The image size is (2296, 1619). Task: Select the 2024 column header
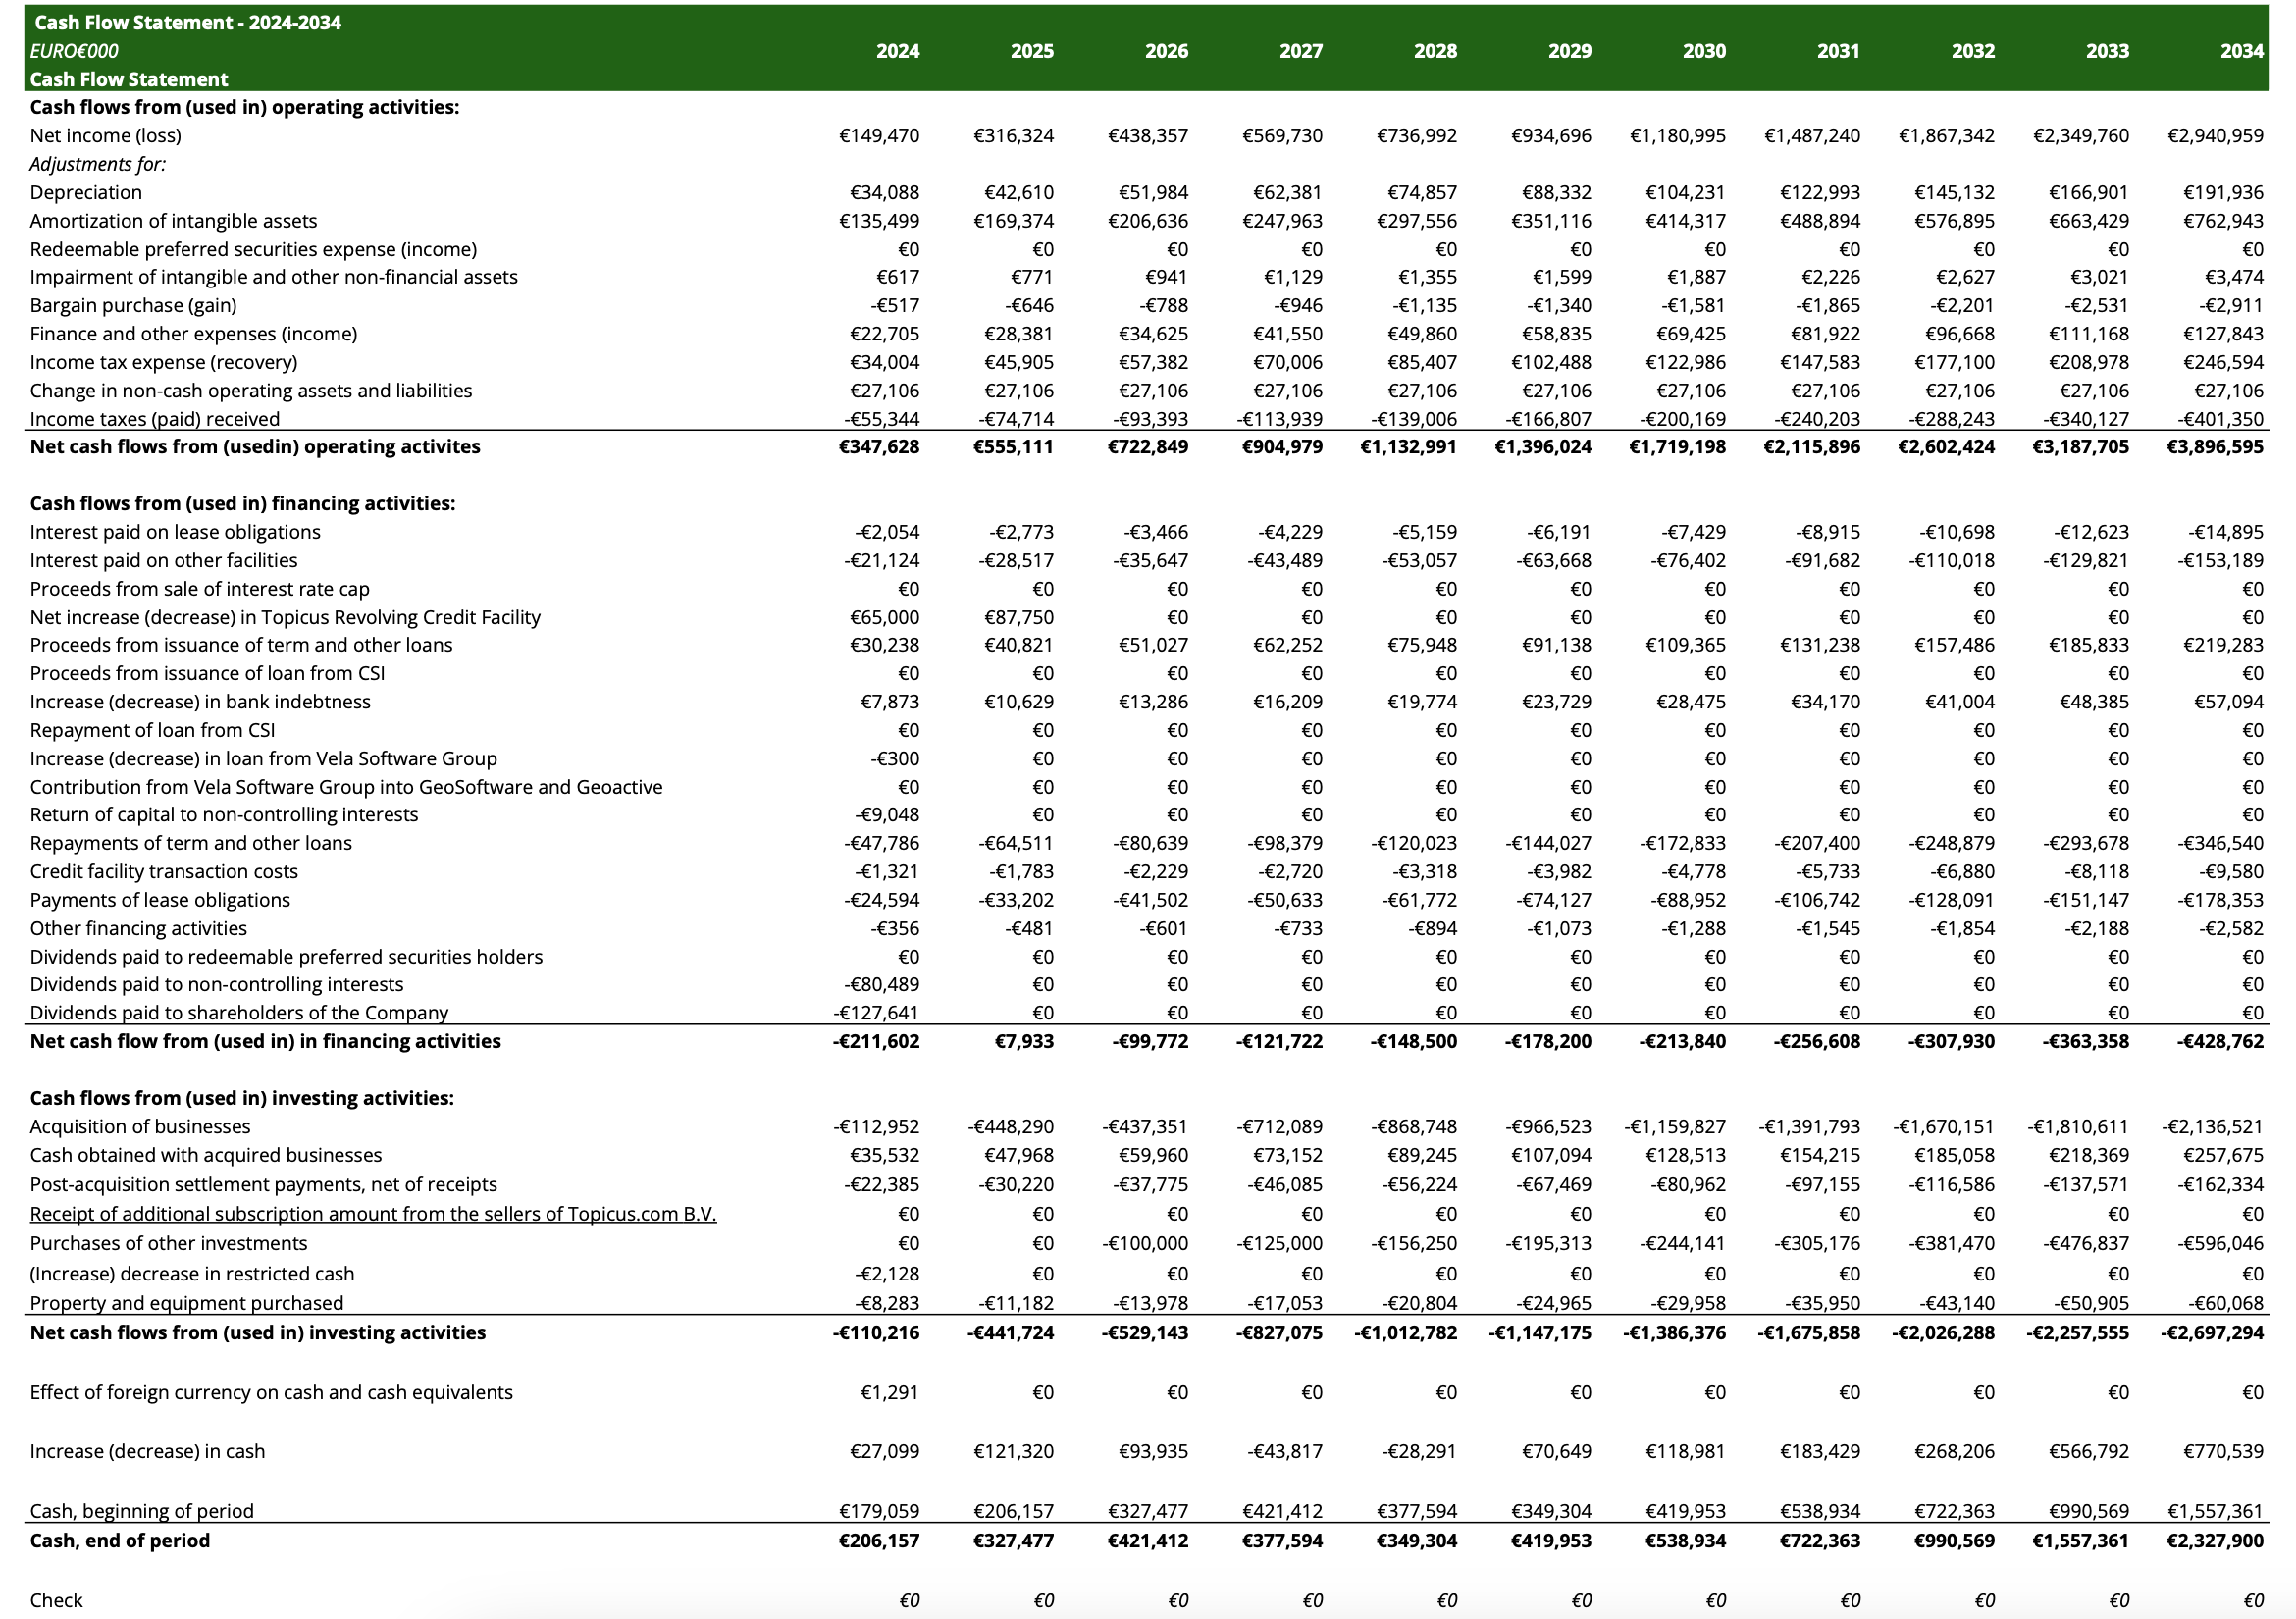(897, 51)
